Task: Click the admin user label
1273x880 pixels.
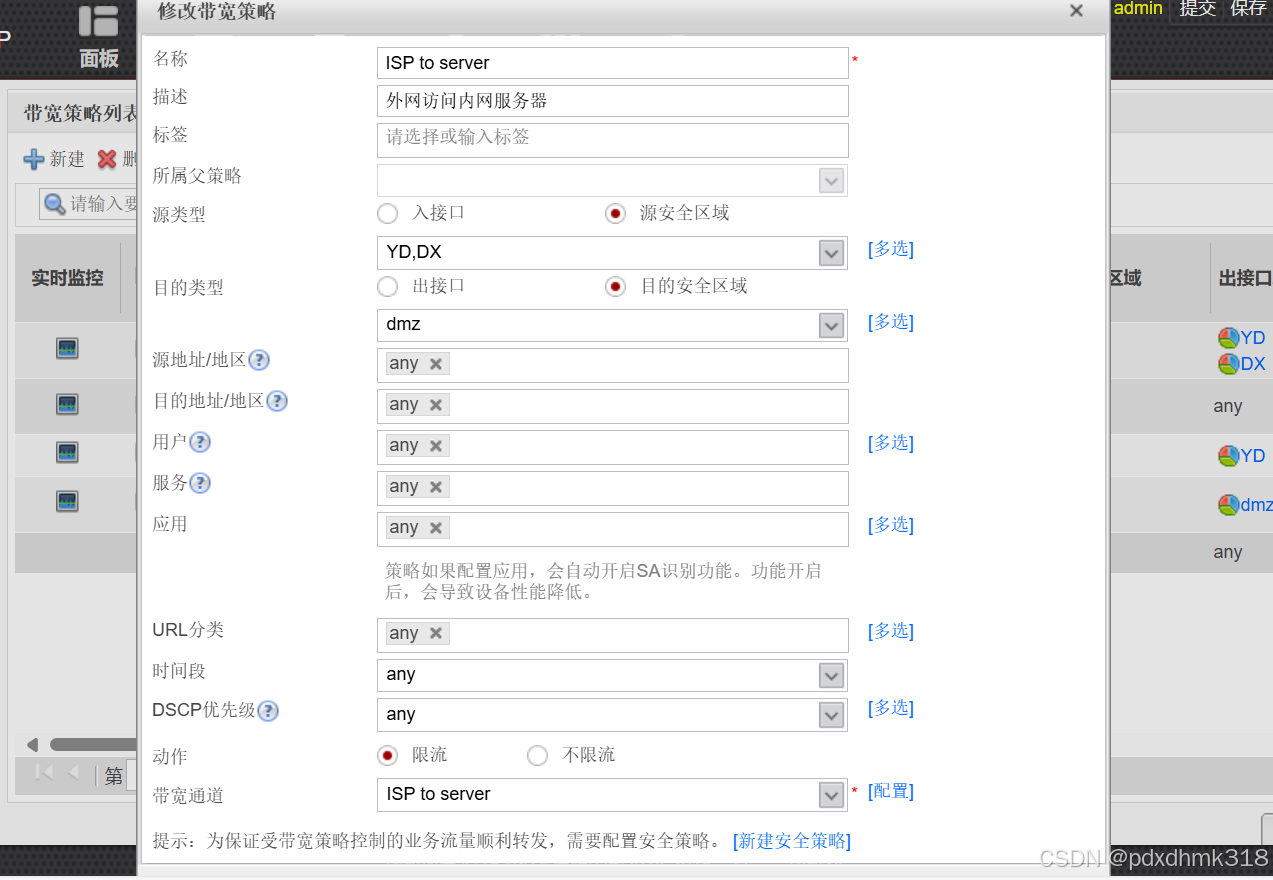Action: coord(1138,9)
